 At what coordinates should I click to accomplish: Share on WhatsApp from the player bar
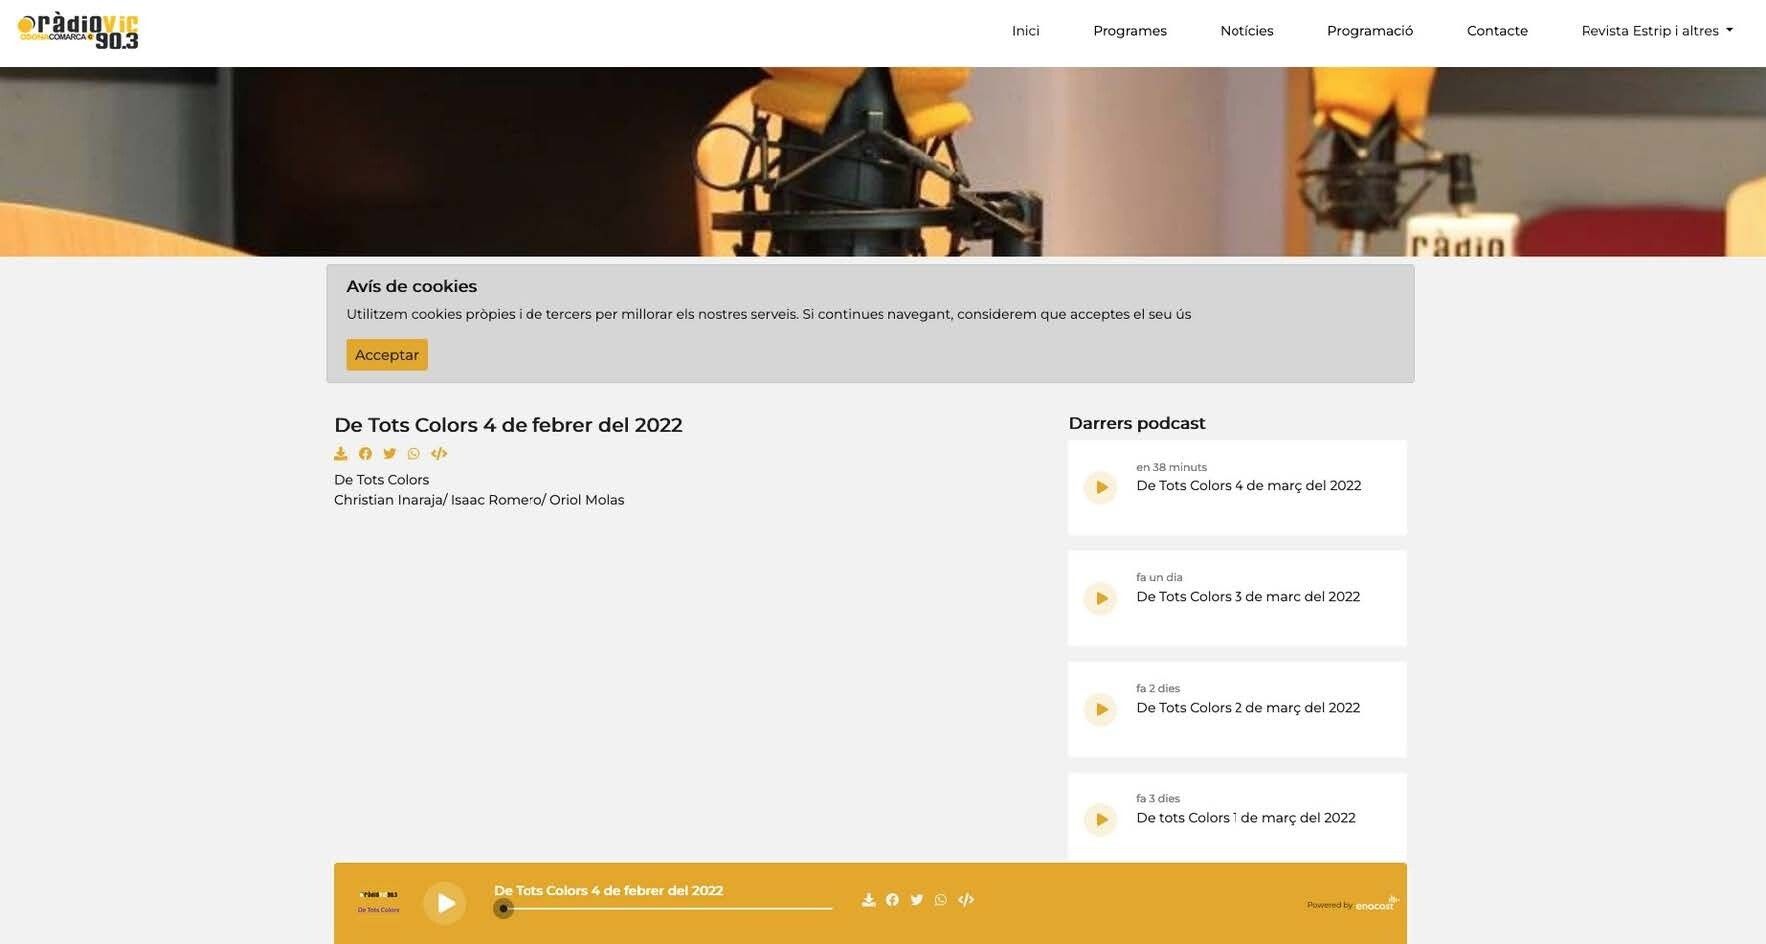(x=941, y=900)
